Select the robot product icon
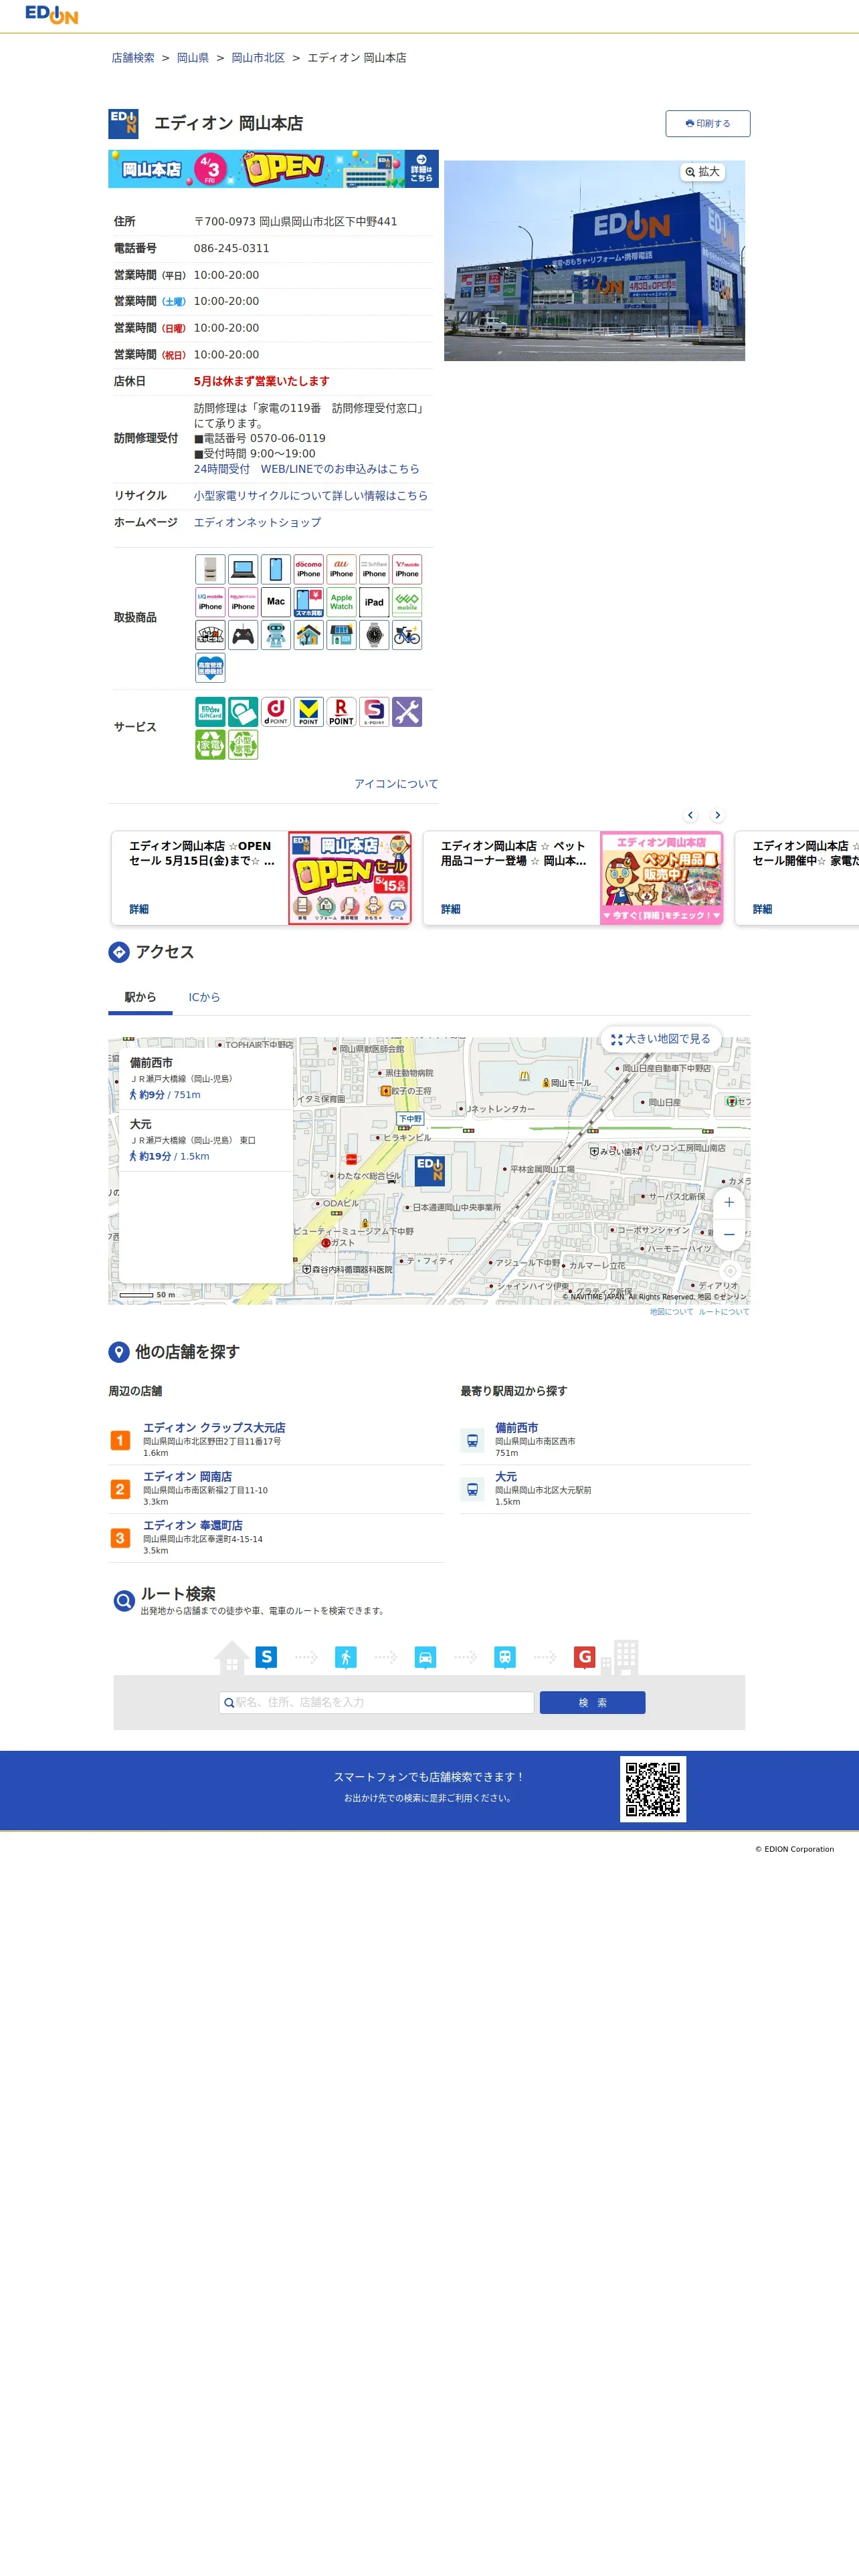Viewport: 859px width, 2576px height. (x=276, y=635)
